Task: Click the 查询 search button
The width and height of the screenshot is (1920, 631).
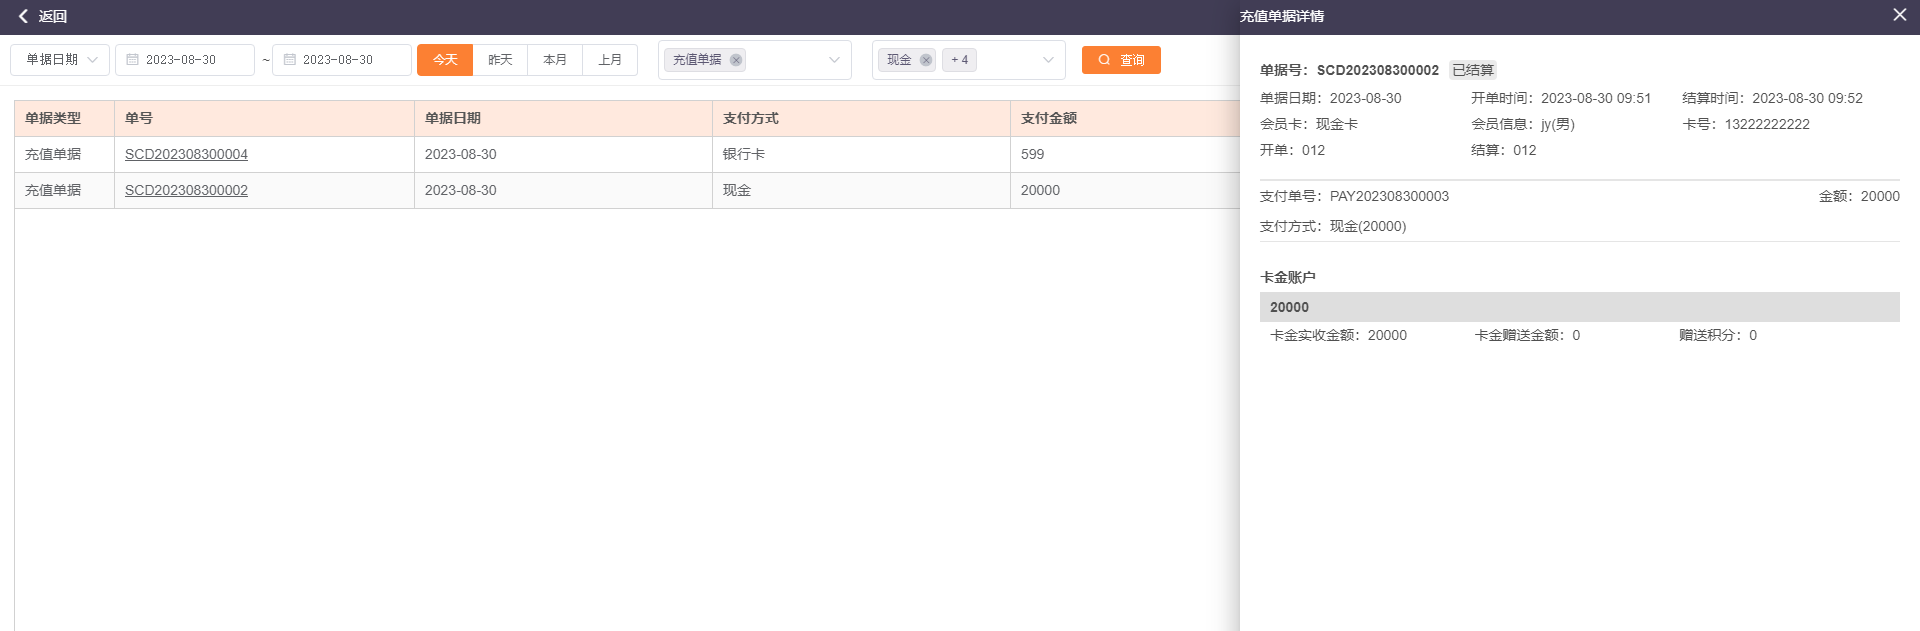Action: [x=1121, y=60]
